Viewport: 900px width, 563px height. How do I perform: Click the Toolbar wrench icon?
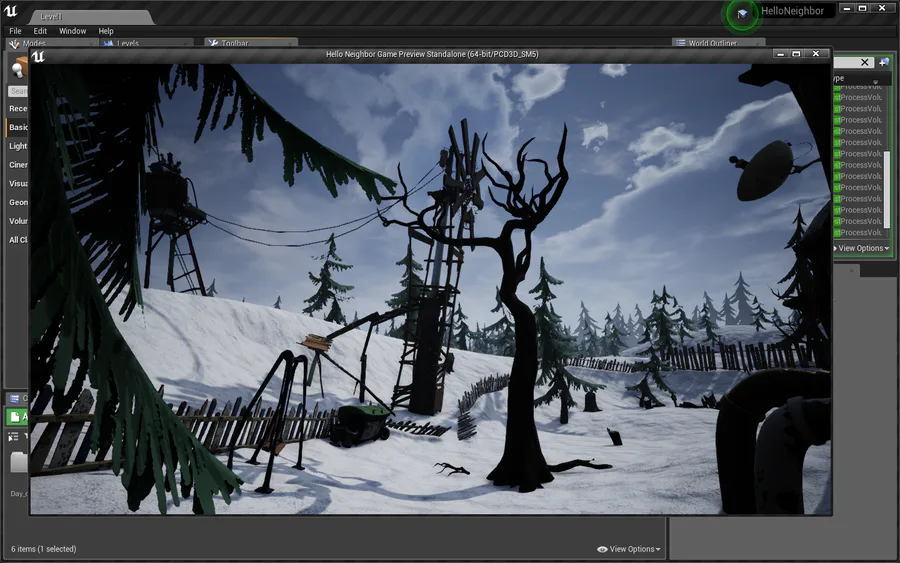pyautogui.click(x=213, y=43)
